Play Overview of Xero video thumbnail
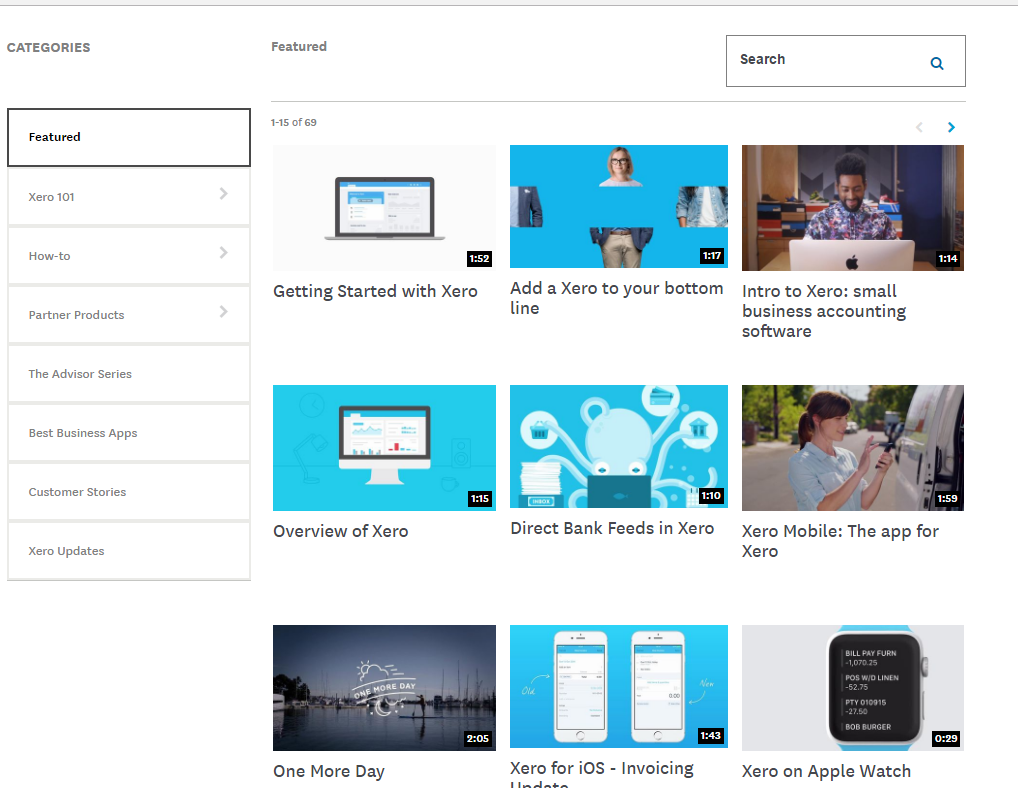This screenshot has height=788, width=1018. [x=384, y=448]
